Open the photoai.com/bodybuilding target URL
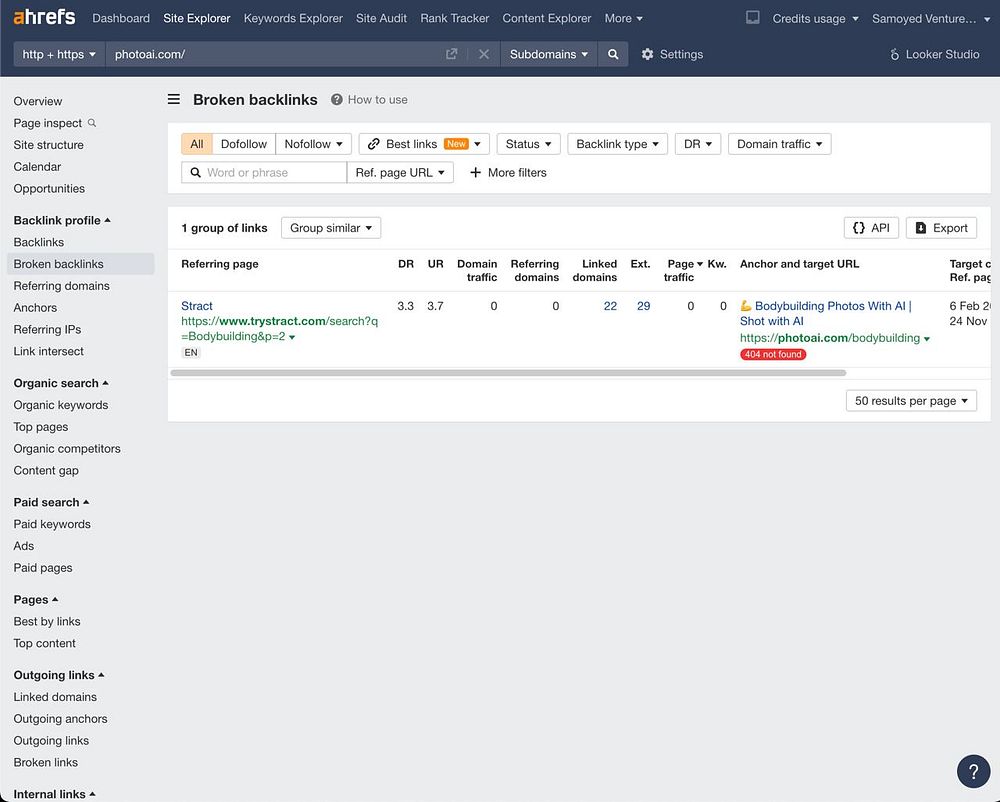Viewport: 1000px width, 802px height. point(830,338)
